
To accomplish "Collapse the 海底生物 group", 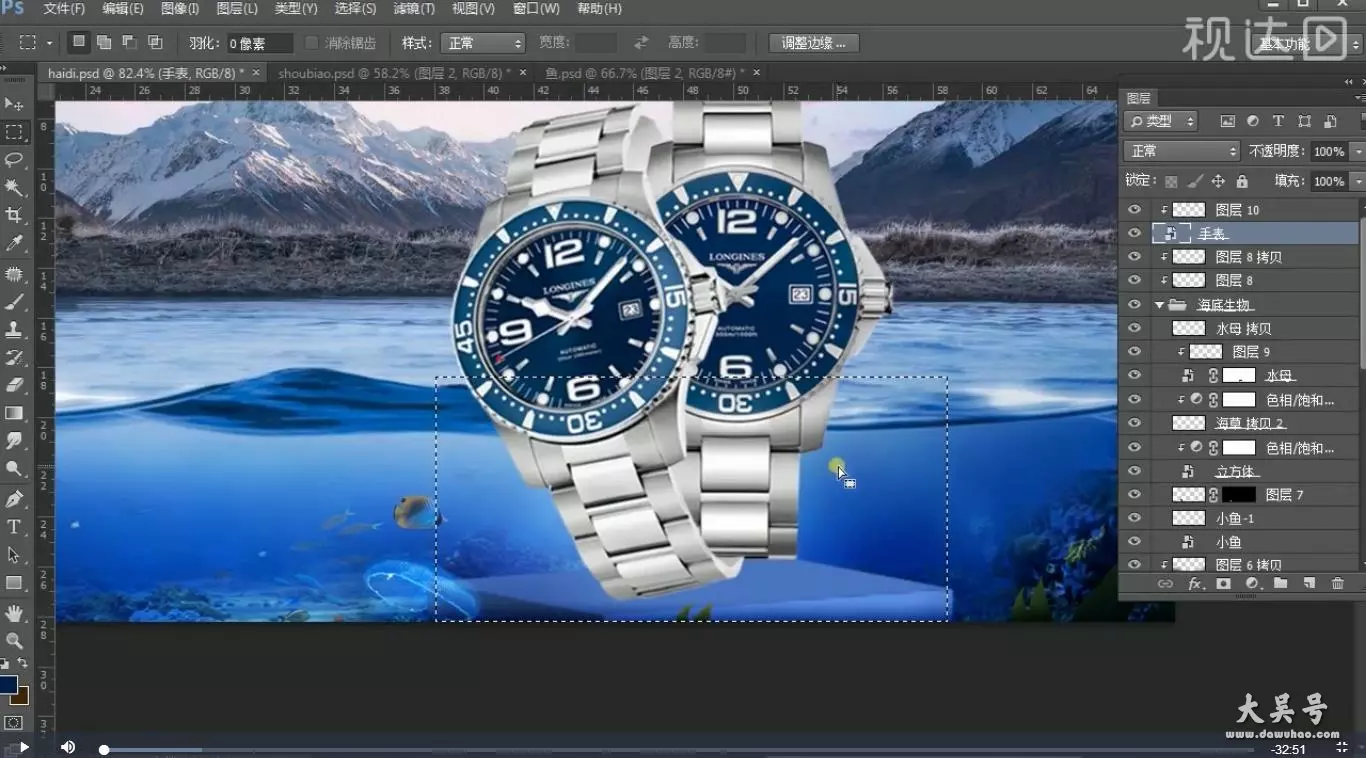I will pos(1159,304).
